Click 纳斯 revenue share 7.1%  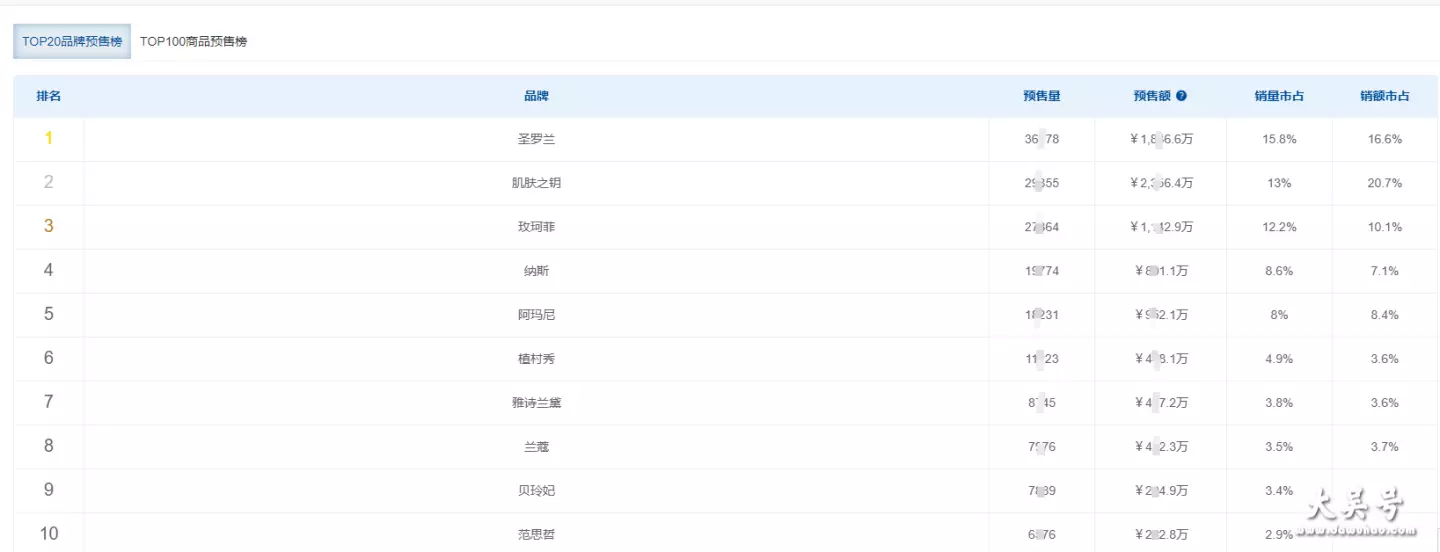click(1385, 271)
